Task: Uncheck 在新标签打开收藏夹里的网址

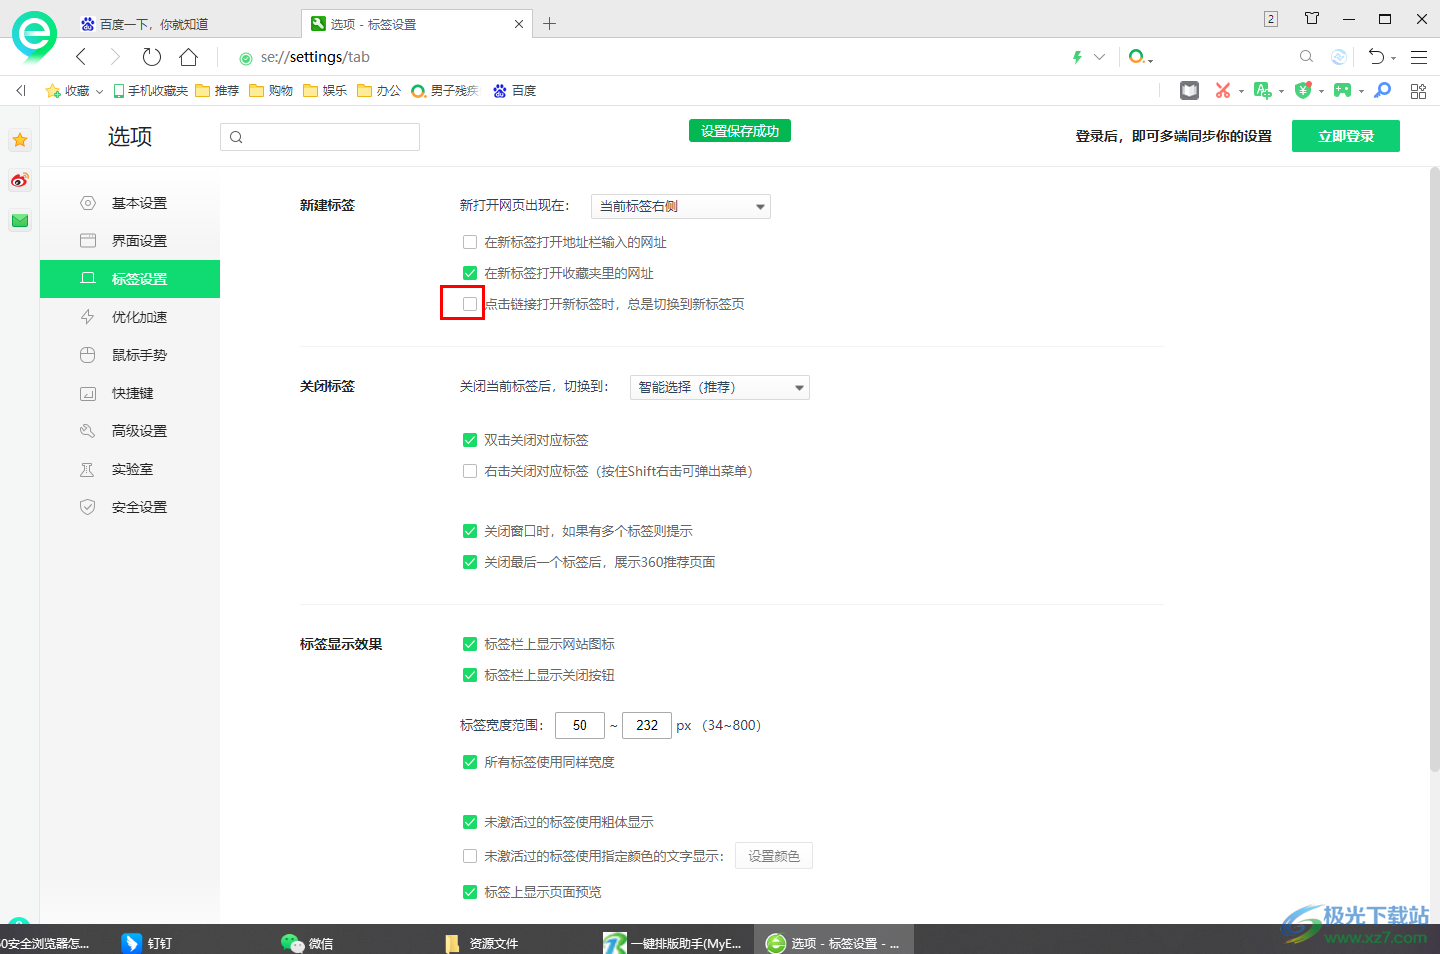Action: coord(470,273)
